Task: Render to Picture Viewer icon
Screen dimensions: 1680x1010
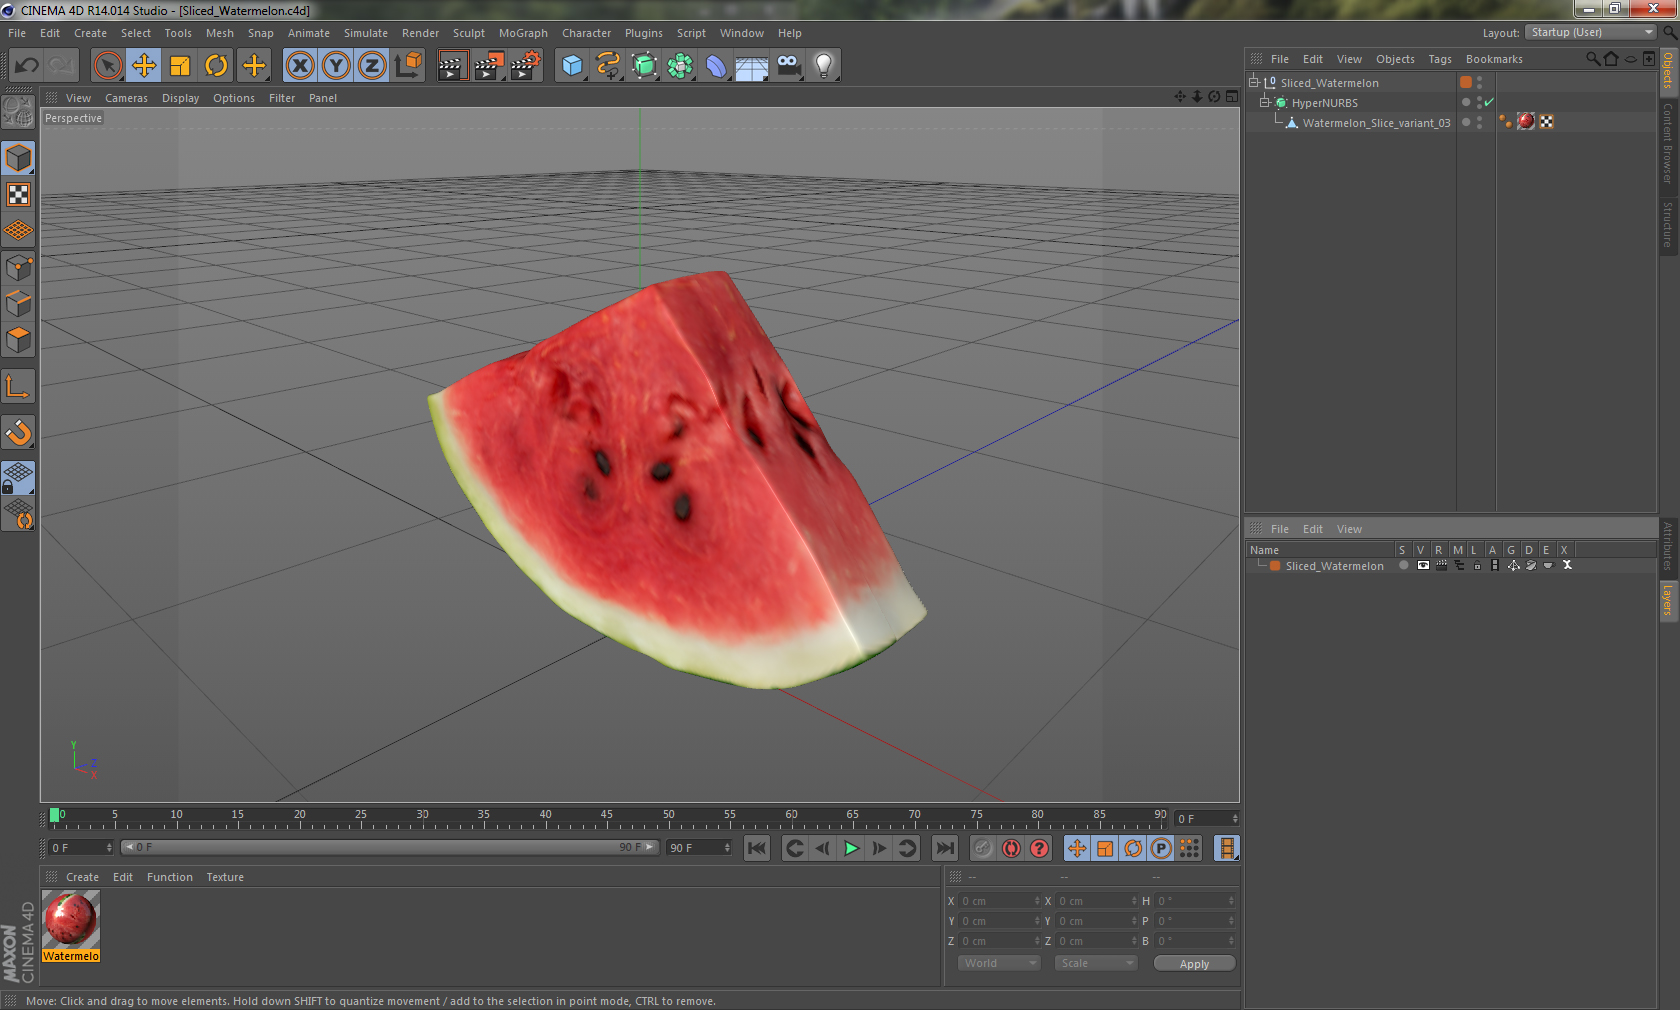Action: pos(489,66)
